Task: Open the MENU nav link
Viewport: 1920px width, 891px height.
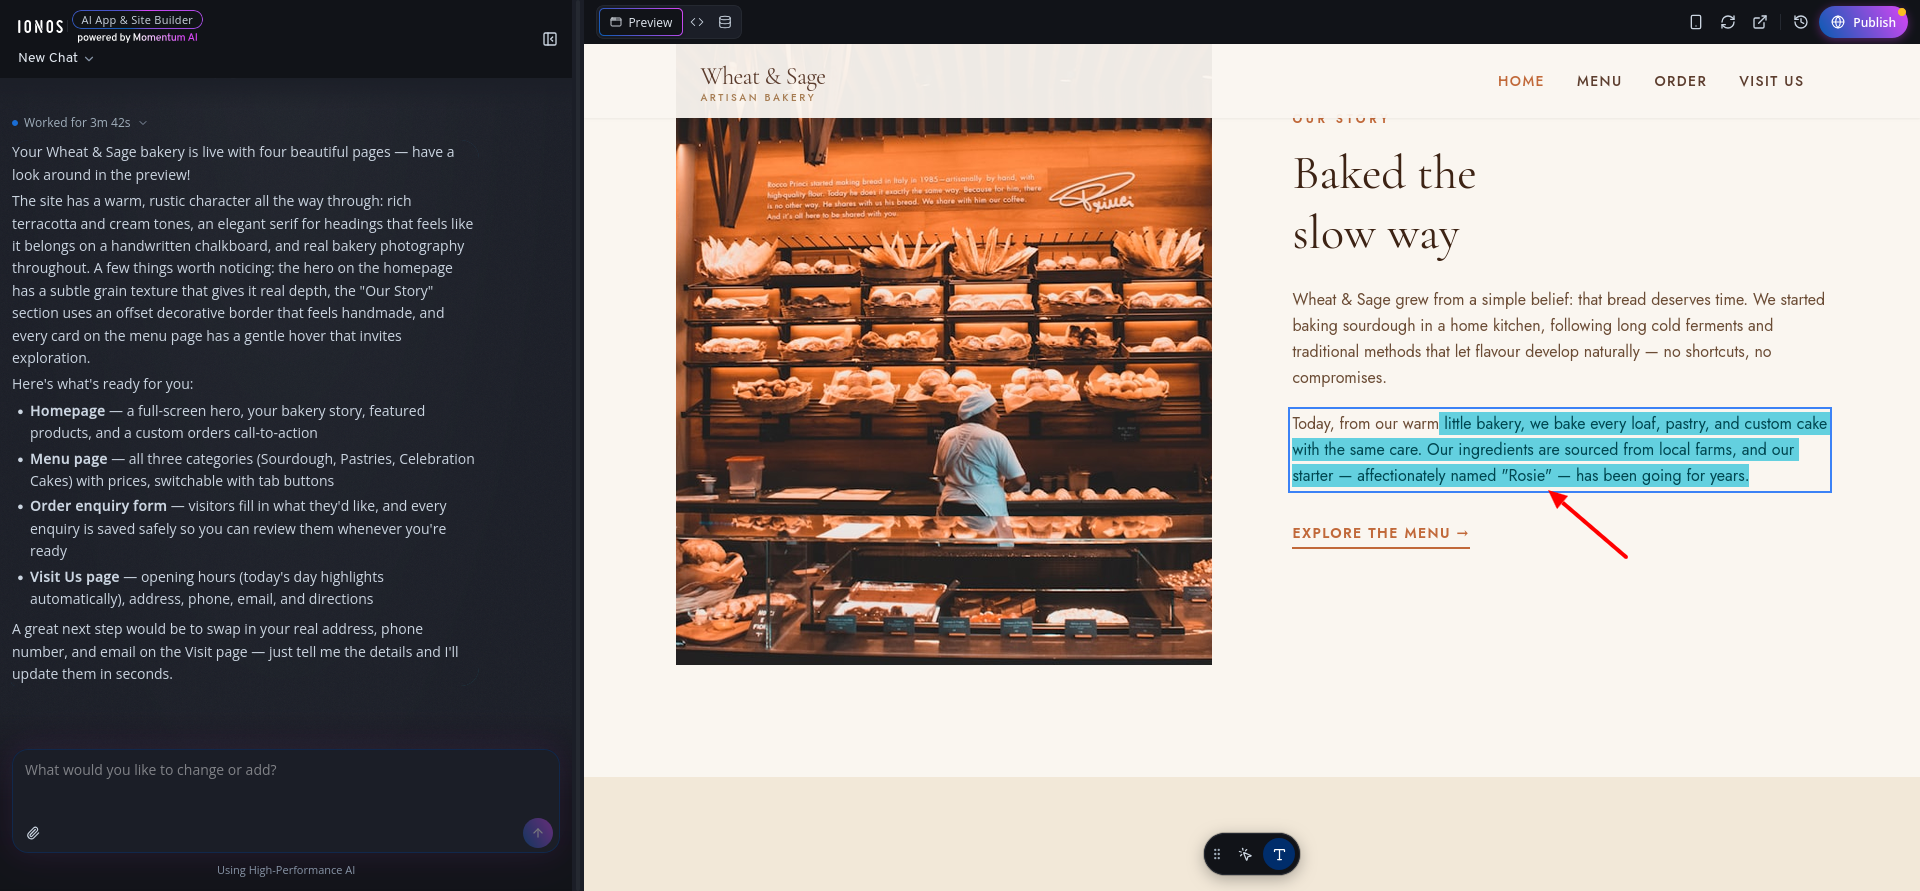Action: [1599, 81]
